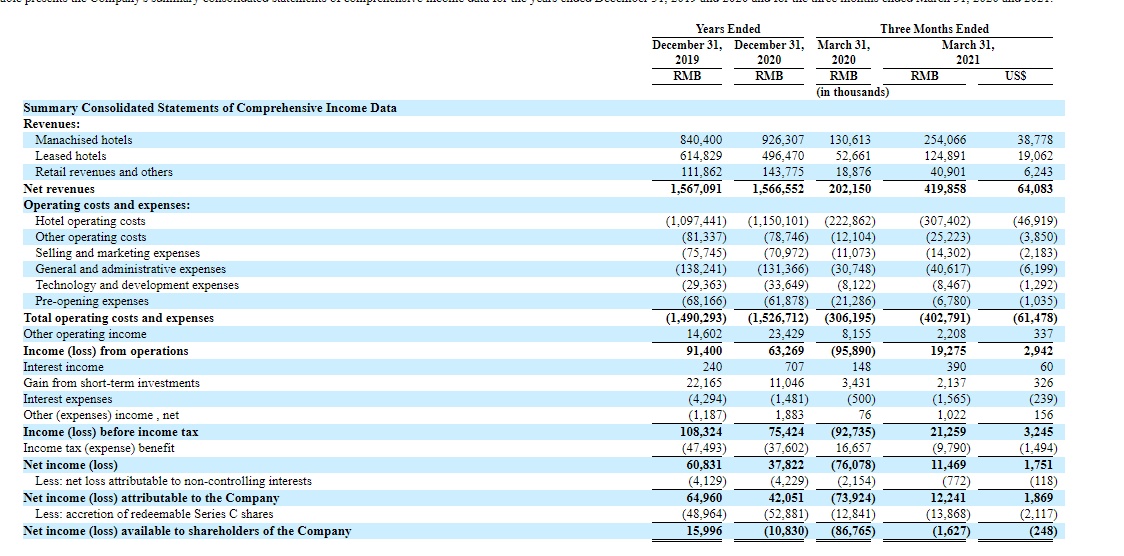This screenshot has width=1124, height=556.
Task: Click the General and administrative expenses label
Action: pos(130,269)
